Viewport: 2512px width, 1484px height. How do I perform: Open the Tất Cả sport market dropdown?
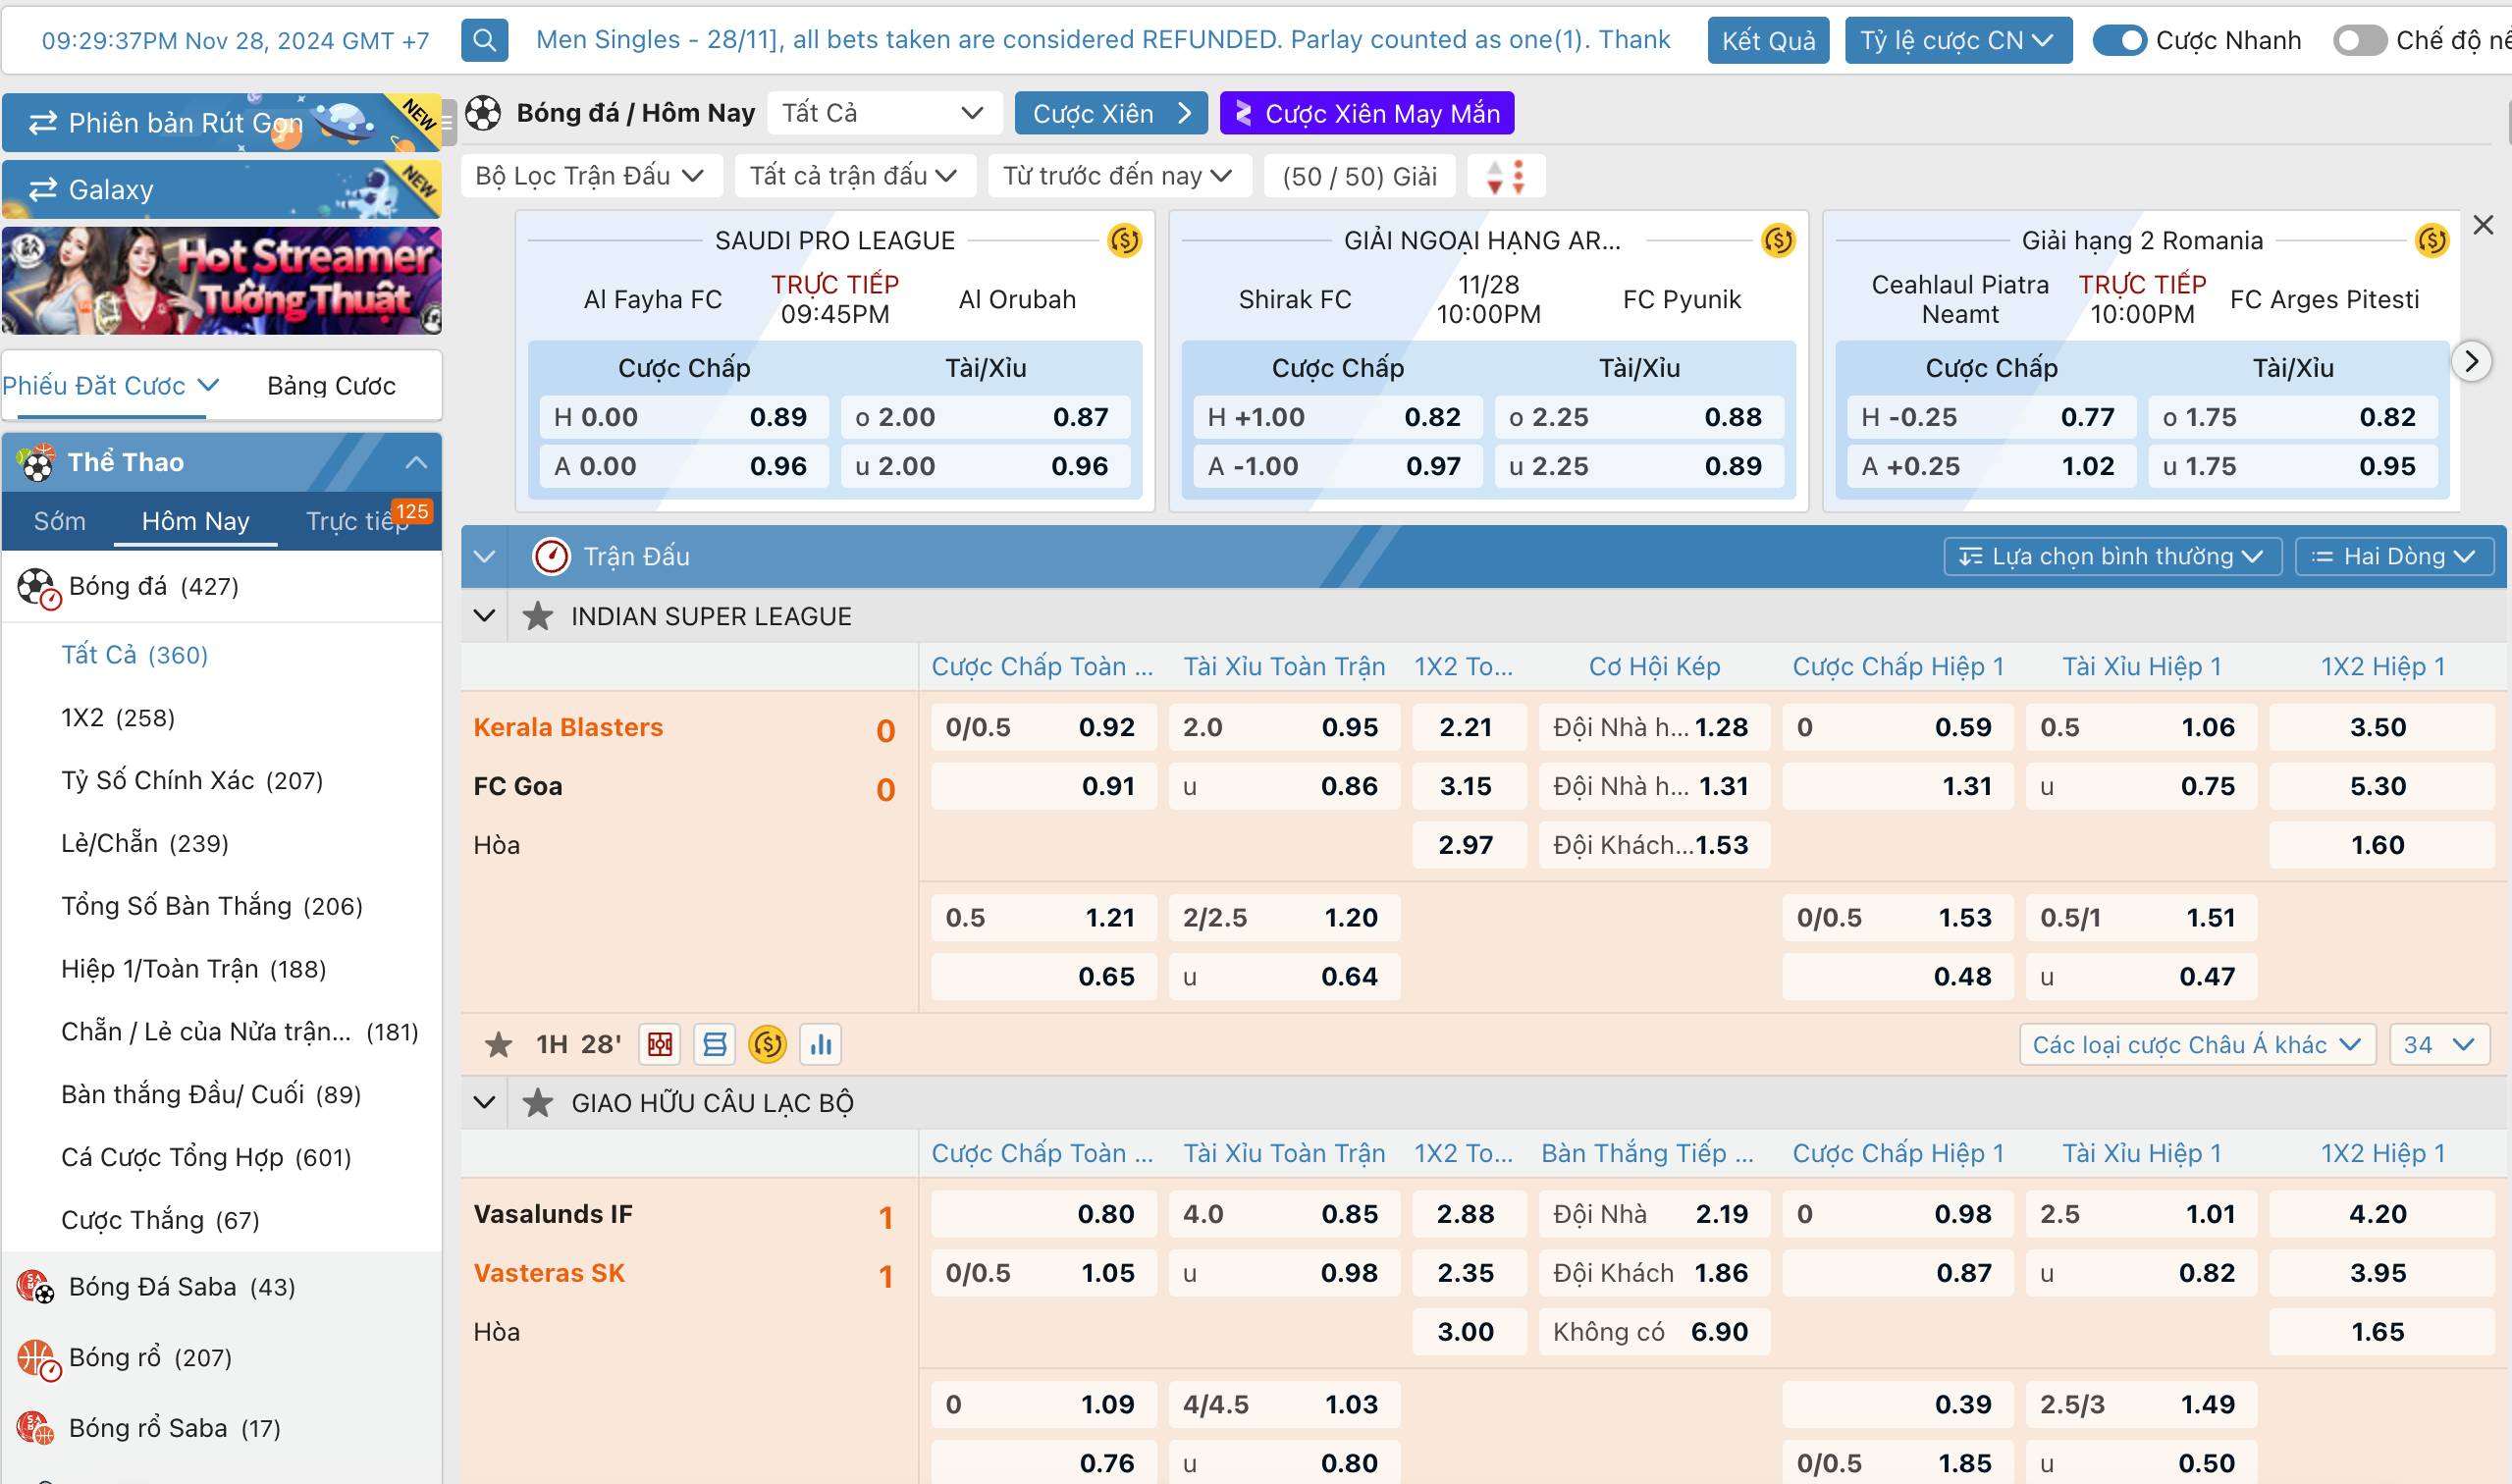click(x=885, y=113)
